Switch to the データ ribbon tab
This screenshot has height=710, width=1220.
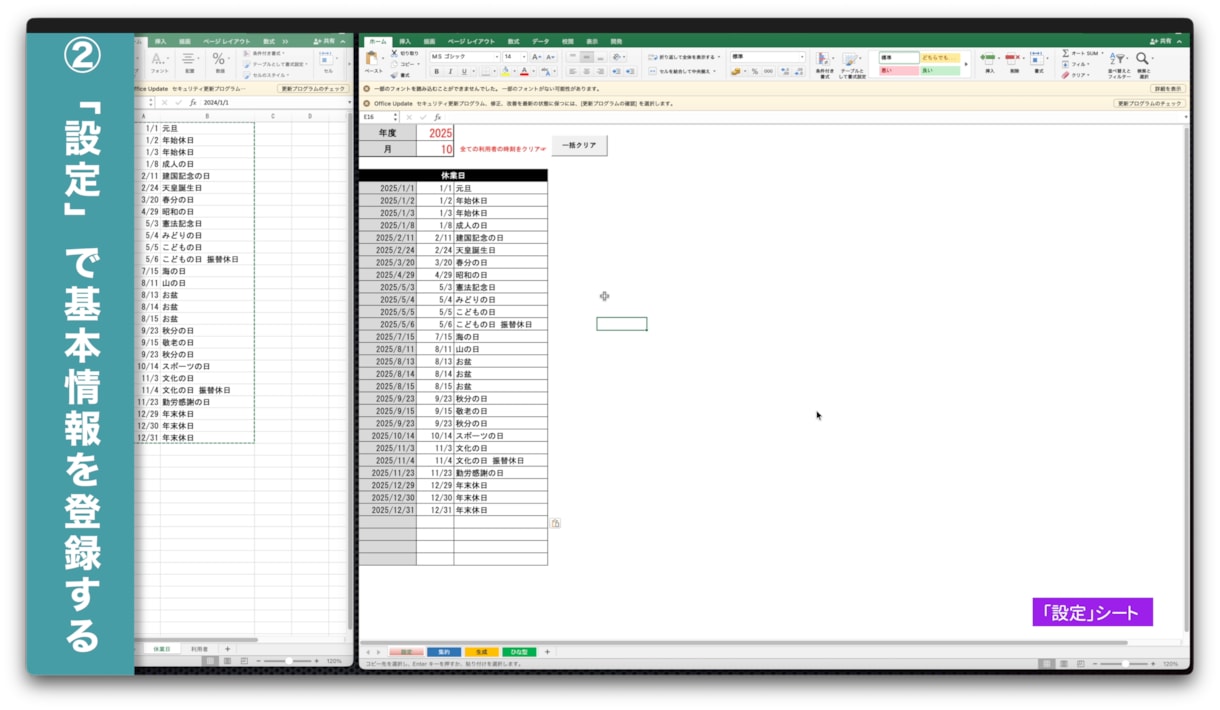pos(540,41)
